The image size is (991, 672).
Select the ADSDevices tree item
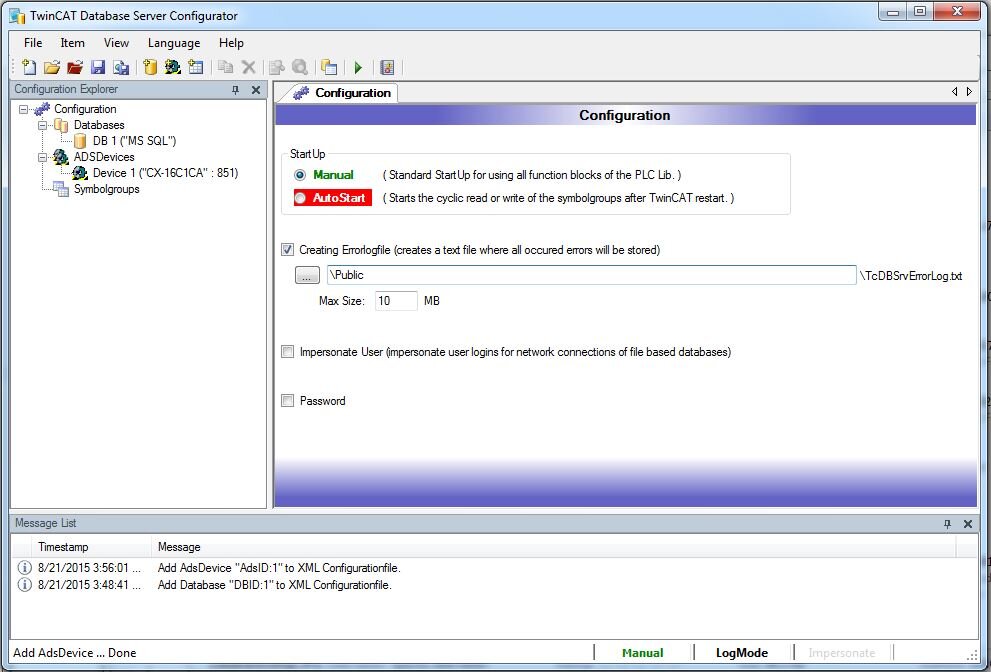coord(104,157)
